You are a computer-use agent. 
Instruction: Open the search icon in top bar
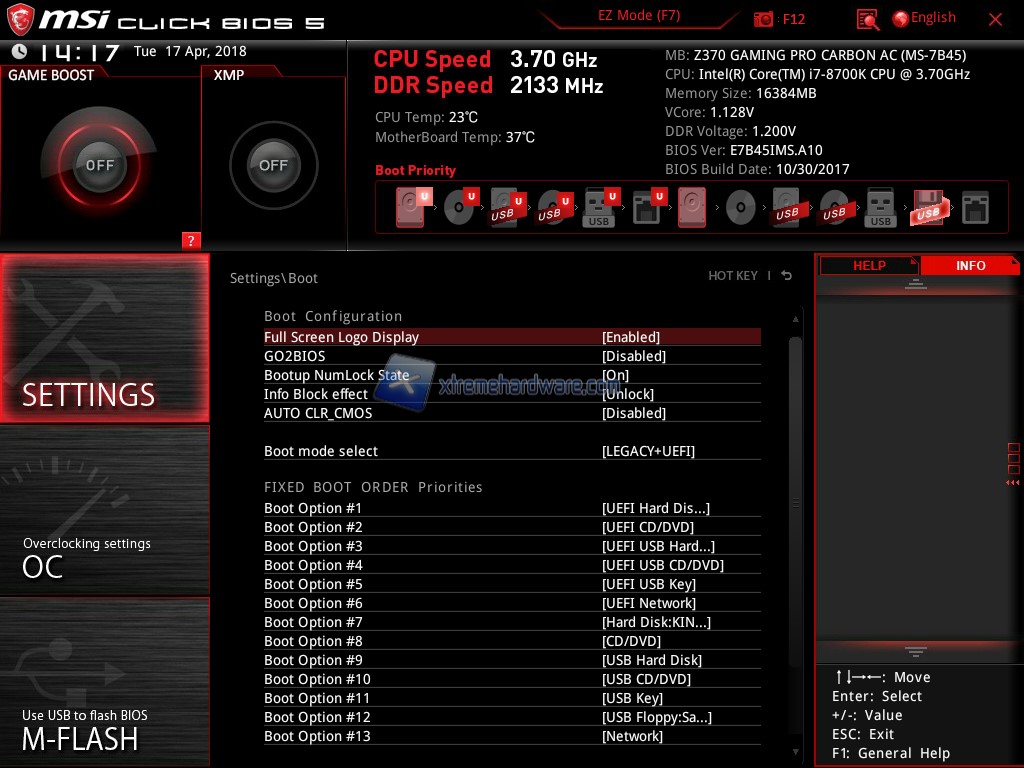(868, 19)
